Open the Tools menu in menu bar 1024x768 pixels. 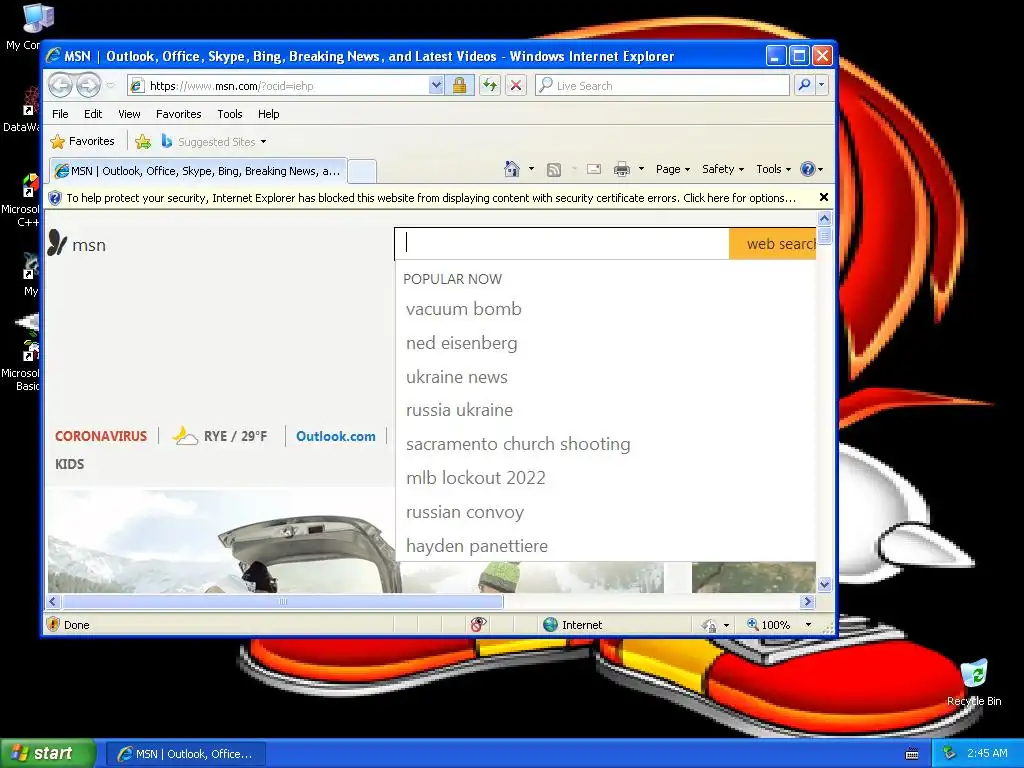click(230, 114)
